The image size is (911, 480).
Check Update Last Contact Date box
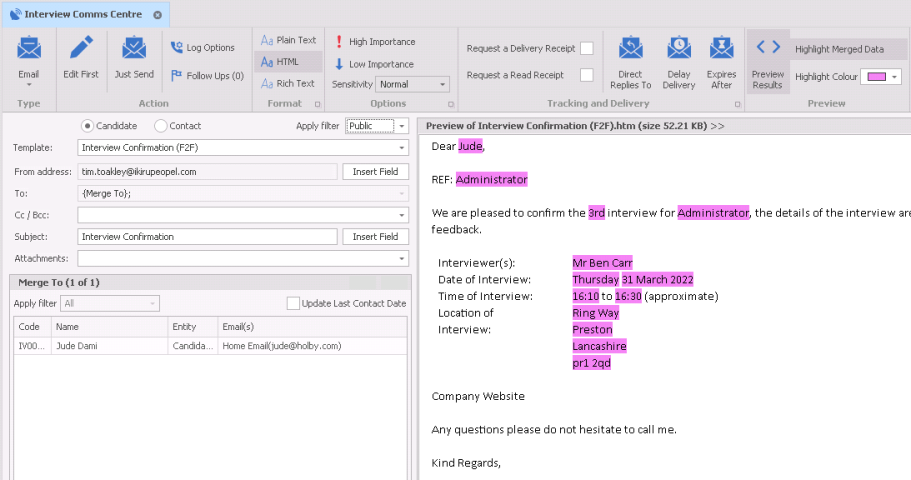pyautogui.click(x=293, y=303)
